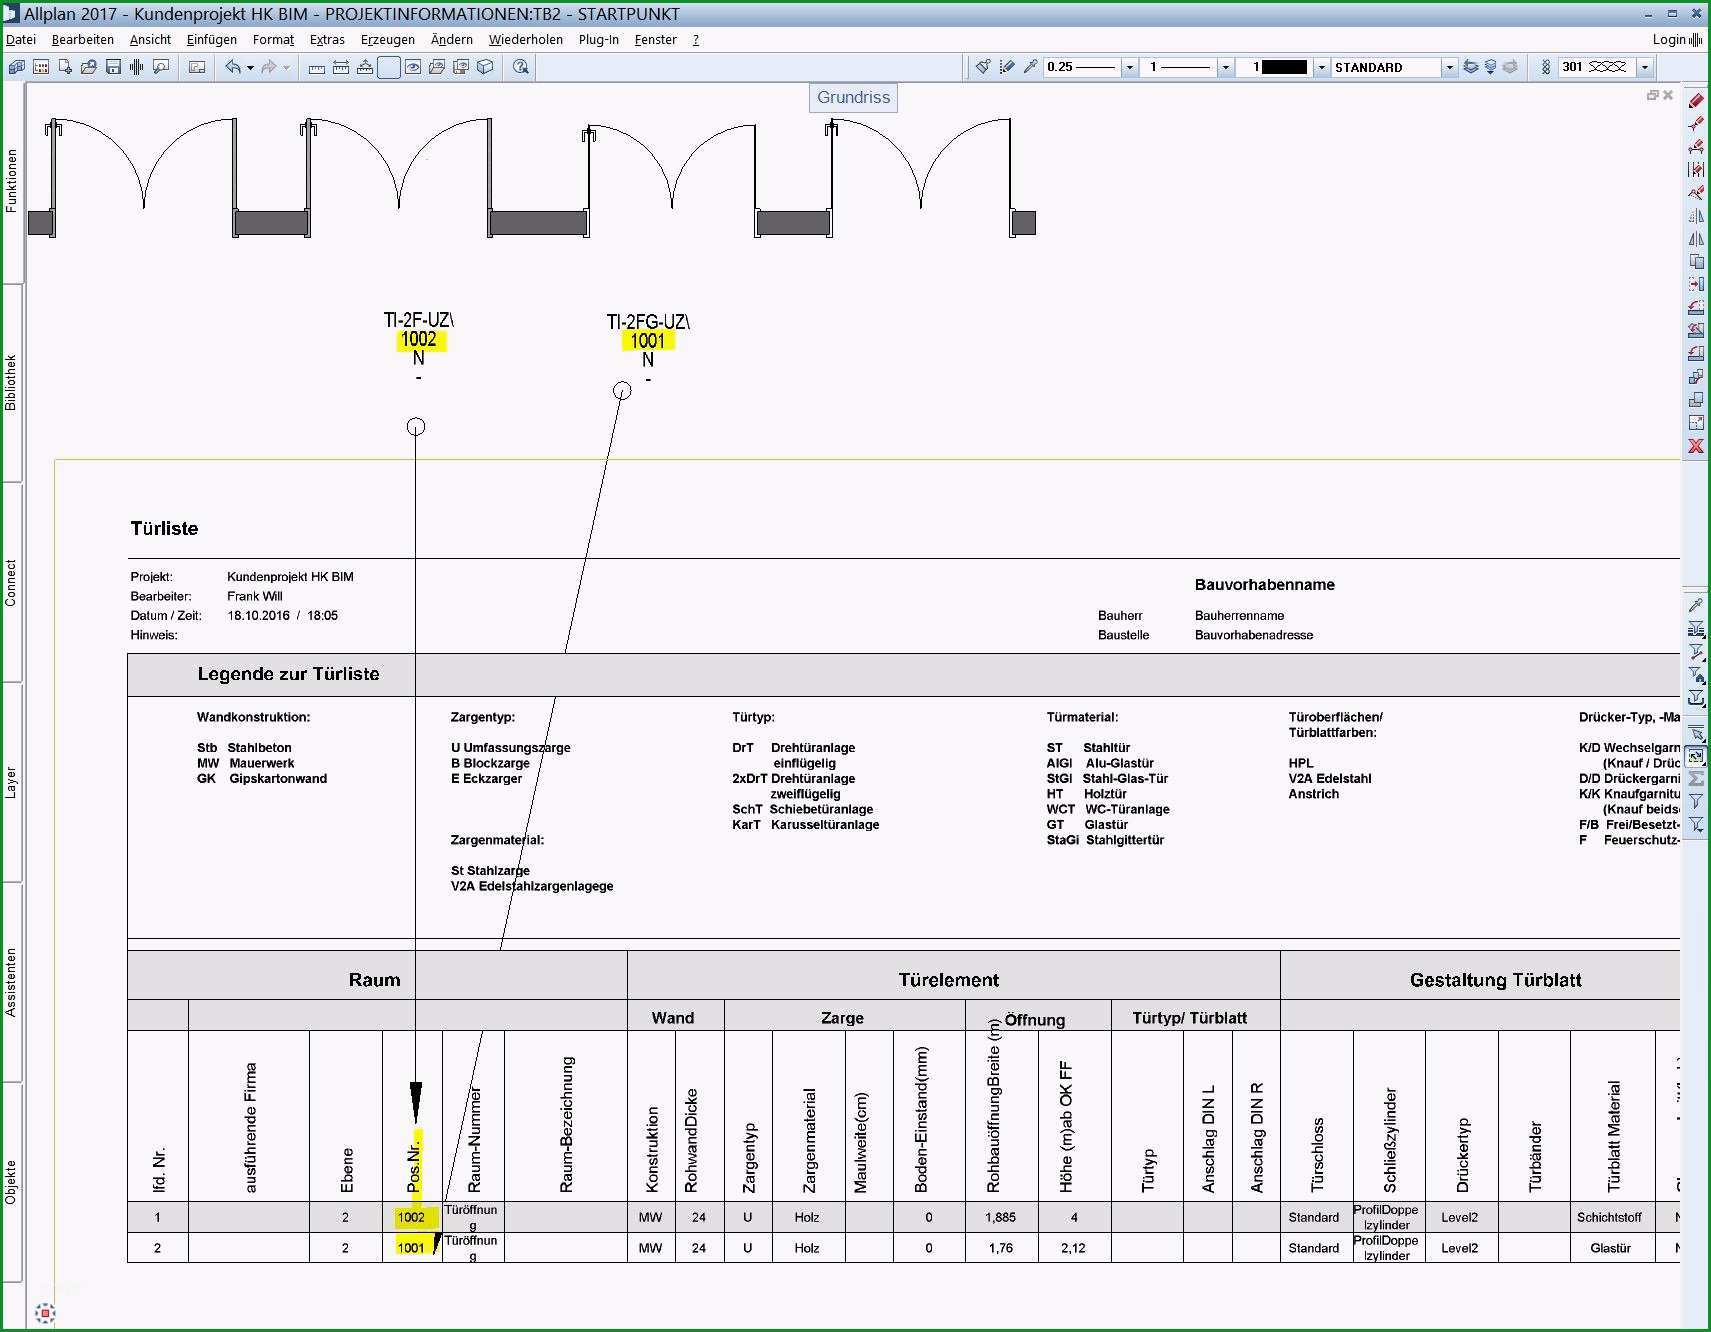Open the Funktionen side tab
This screenshot has width=1711, height=1332.
click(x=11, y=181)
